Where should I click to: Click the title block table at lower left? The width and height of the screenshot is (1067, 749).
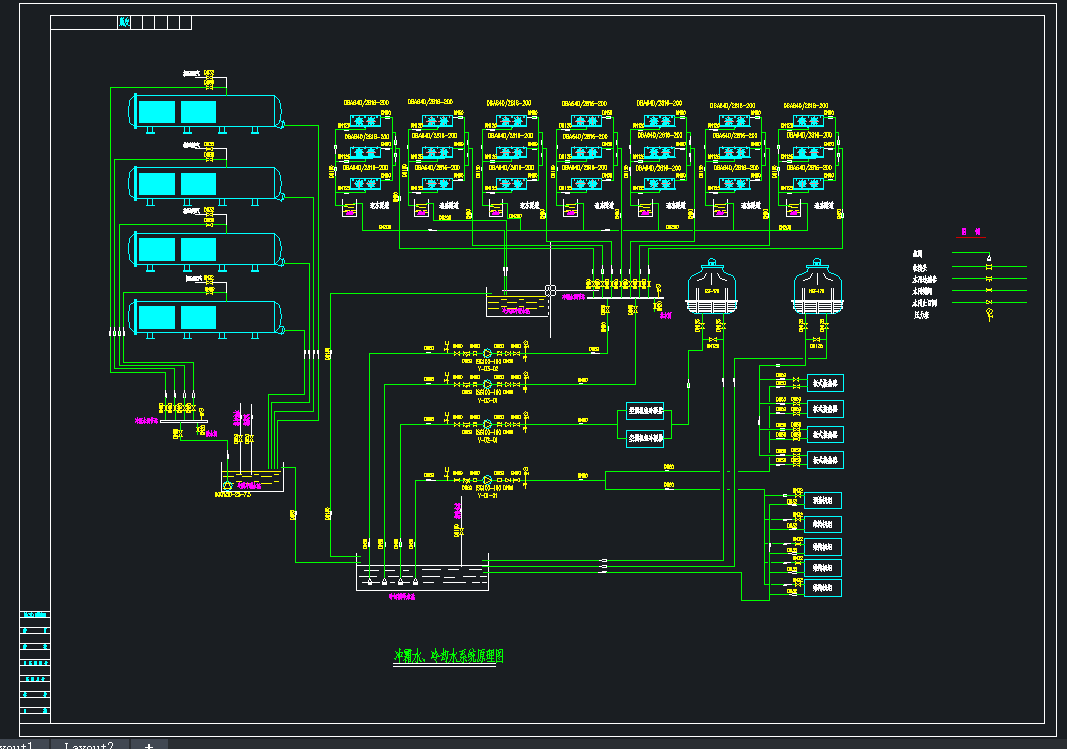(x=35, y=666)
